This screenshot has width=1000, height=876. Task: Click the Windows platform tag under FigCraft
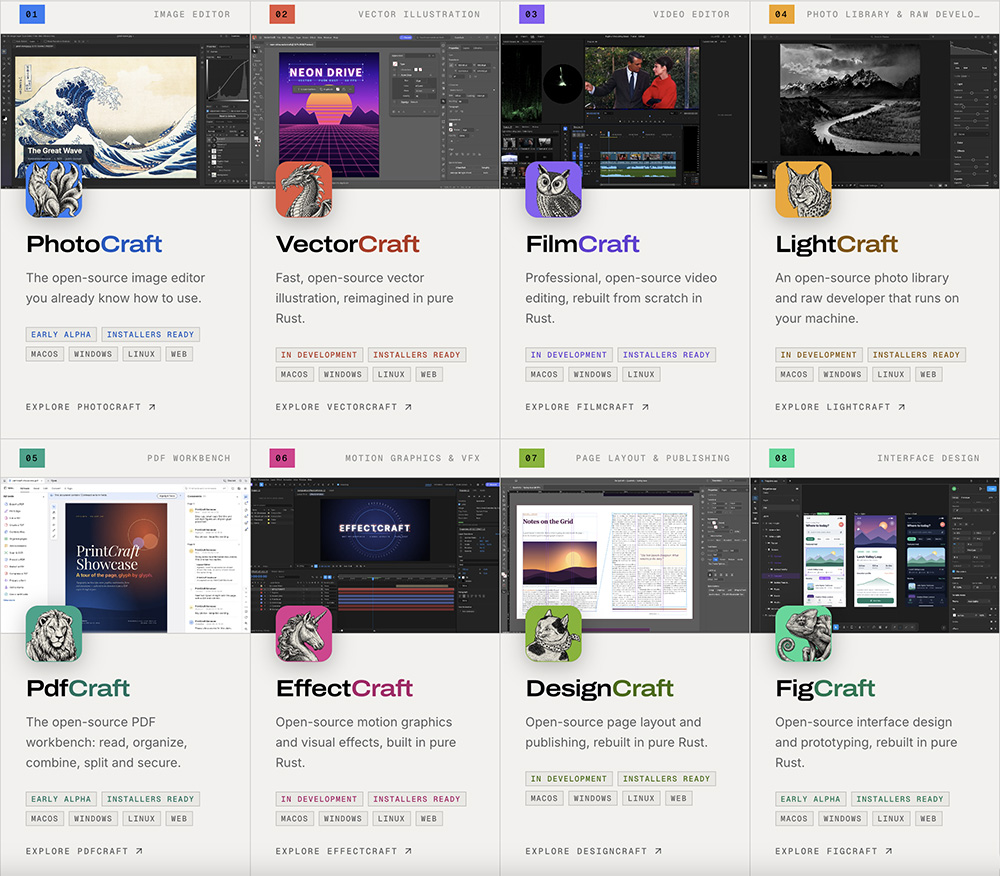[842, 819]
